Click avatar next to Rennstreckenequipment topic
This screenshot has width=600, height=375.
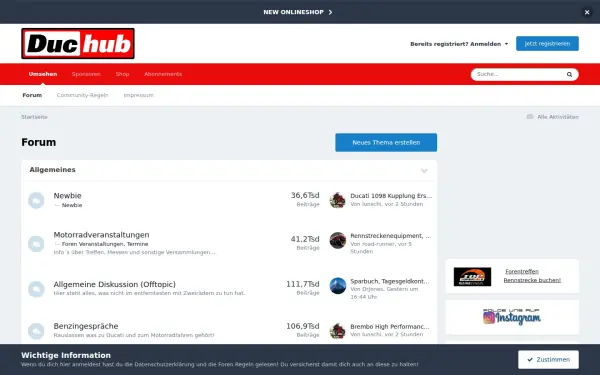click(338, 240)
